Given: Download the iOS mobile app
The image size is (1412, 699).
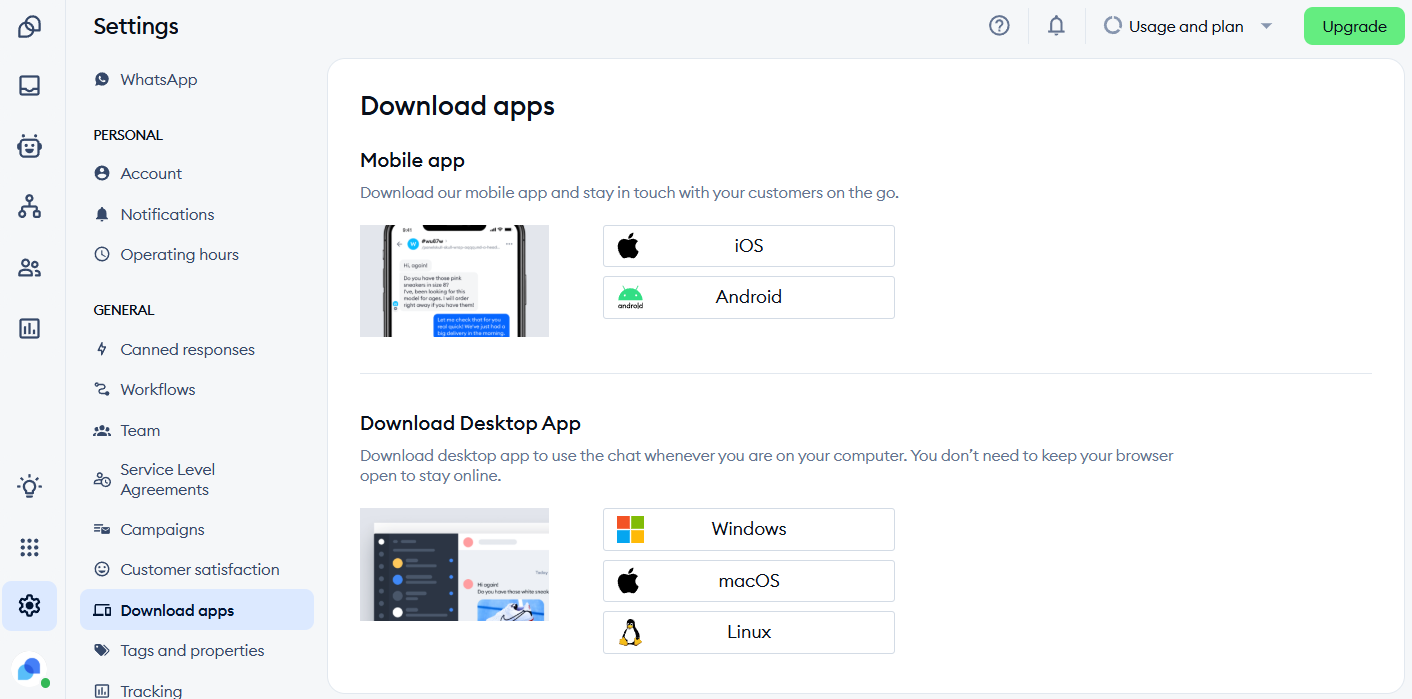Looking at the screenshot, I should click(x=749, y=246).
